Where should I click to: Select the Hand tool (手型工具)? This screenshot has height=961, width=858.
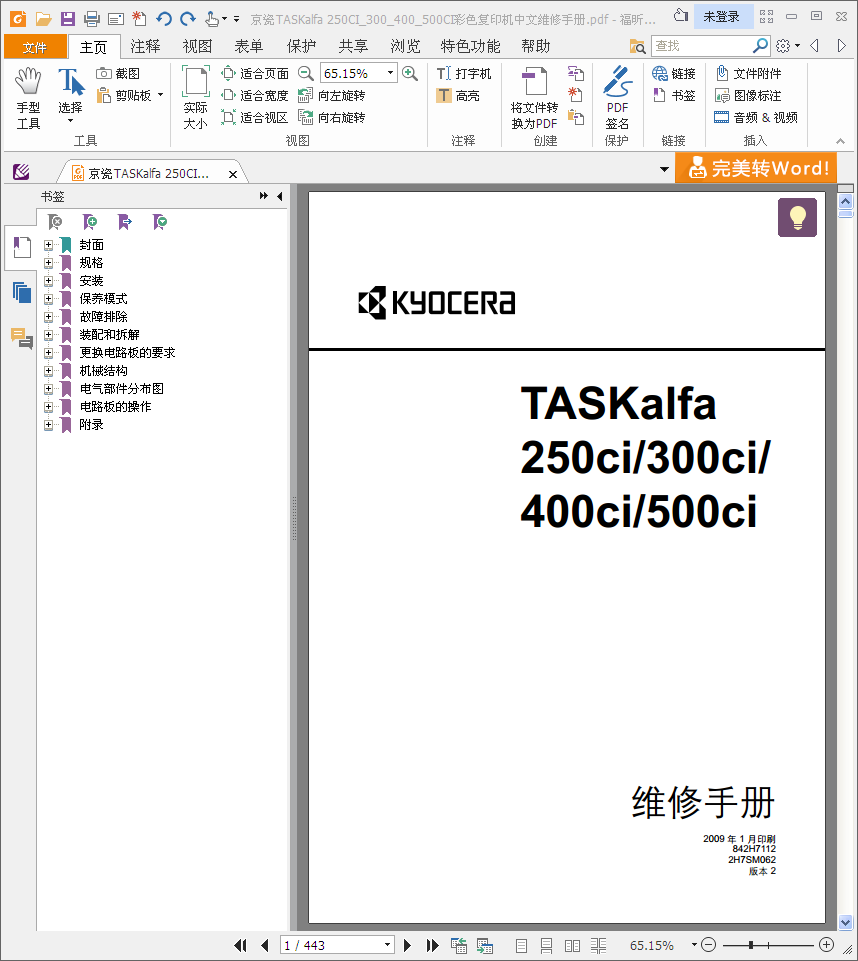28,99
